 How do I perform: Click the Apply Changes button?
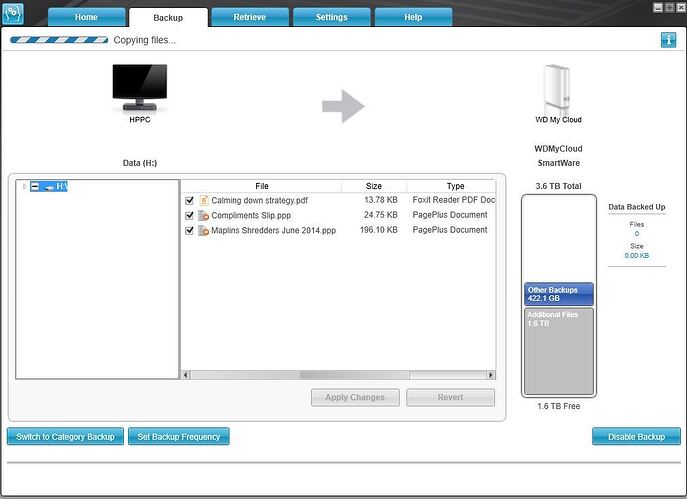355,397
